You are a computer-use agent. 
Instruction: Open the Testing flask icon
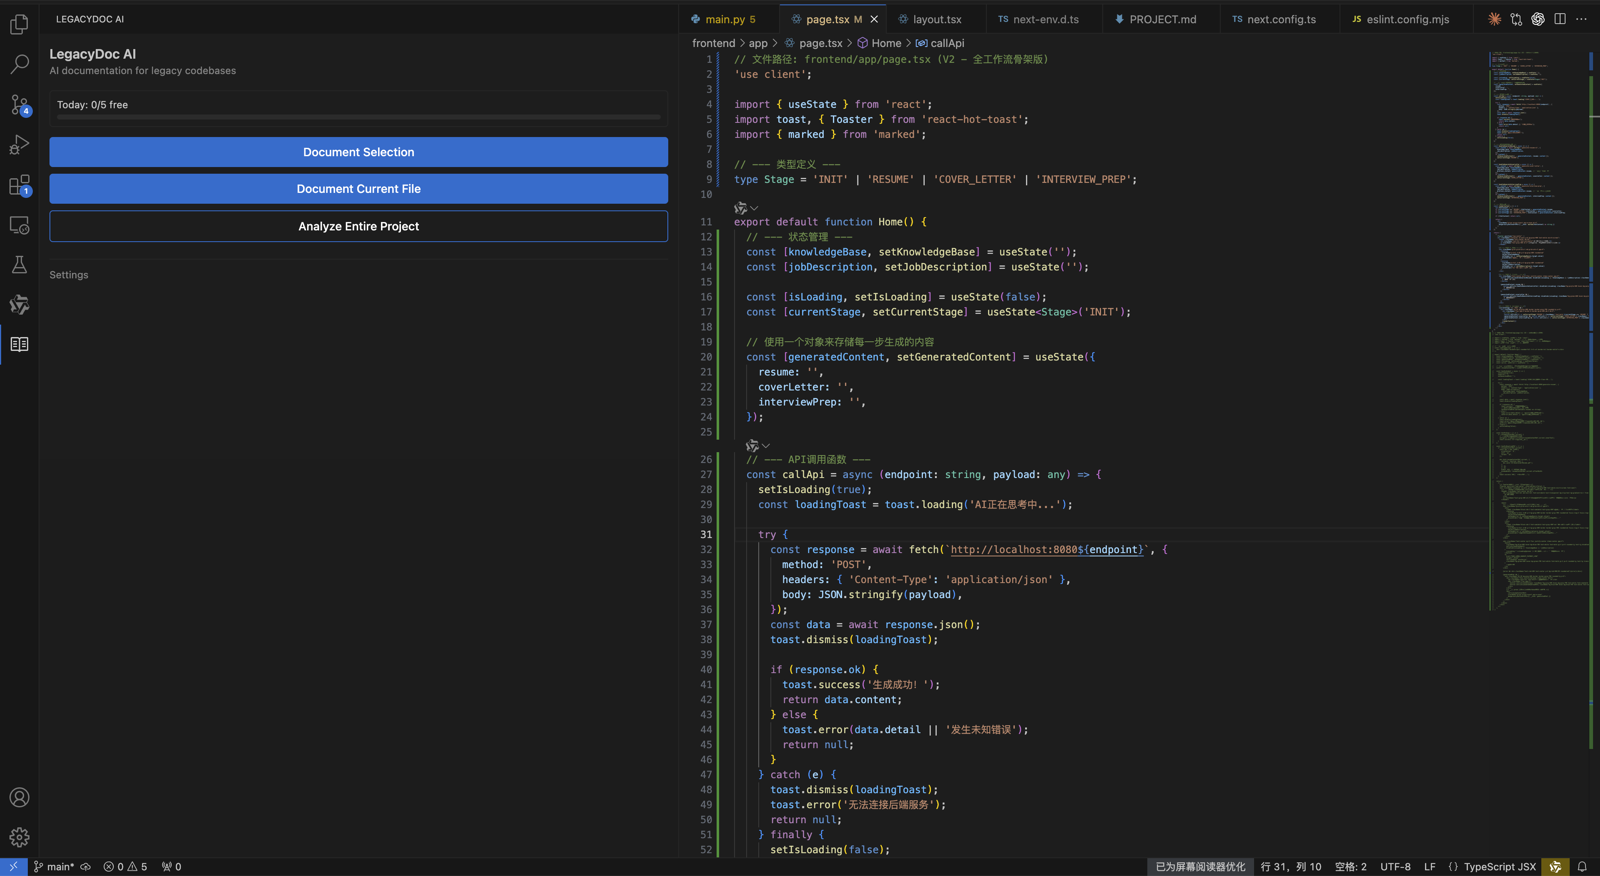click(19, 265)
